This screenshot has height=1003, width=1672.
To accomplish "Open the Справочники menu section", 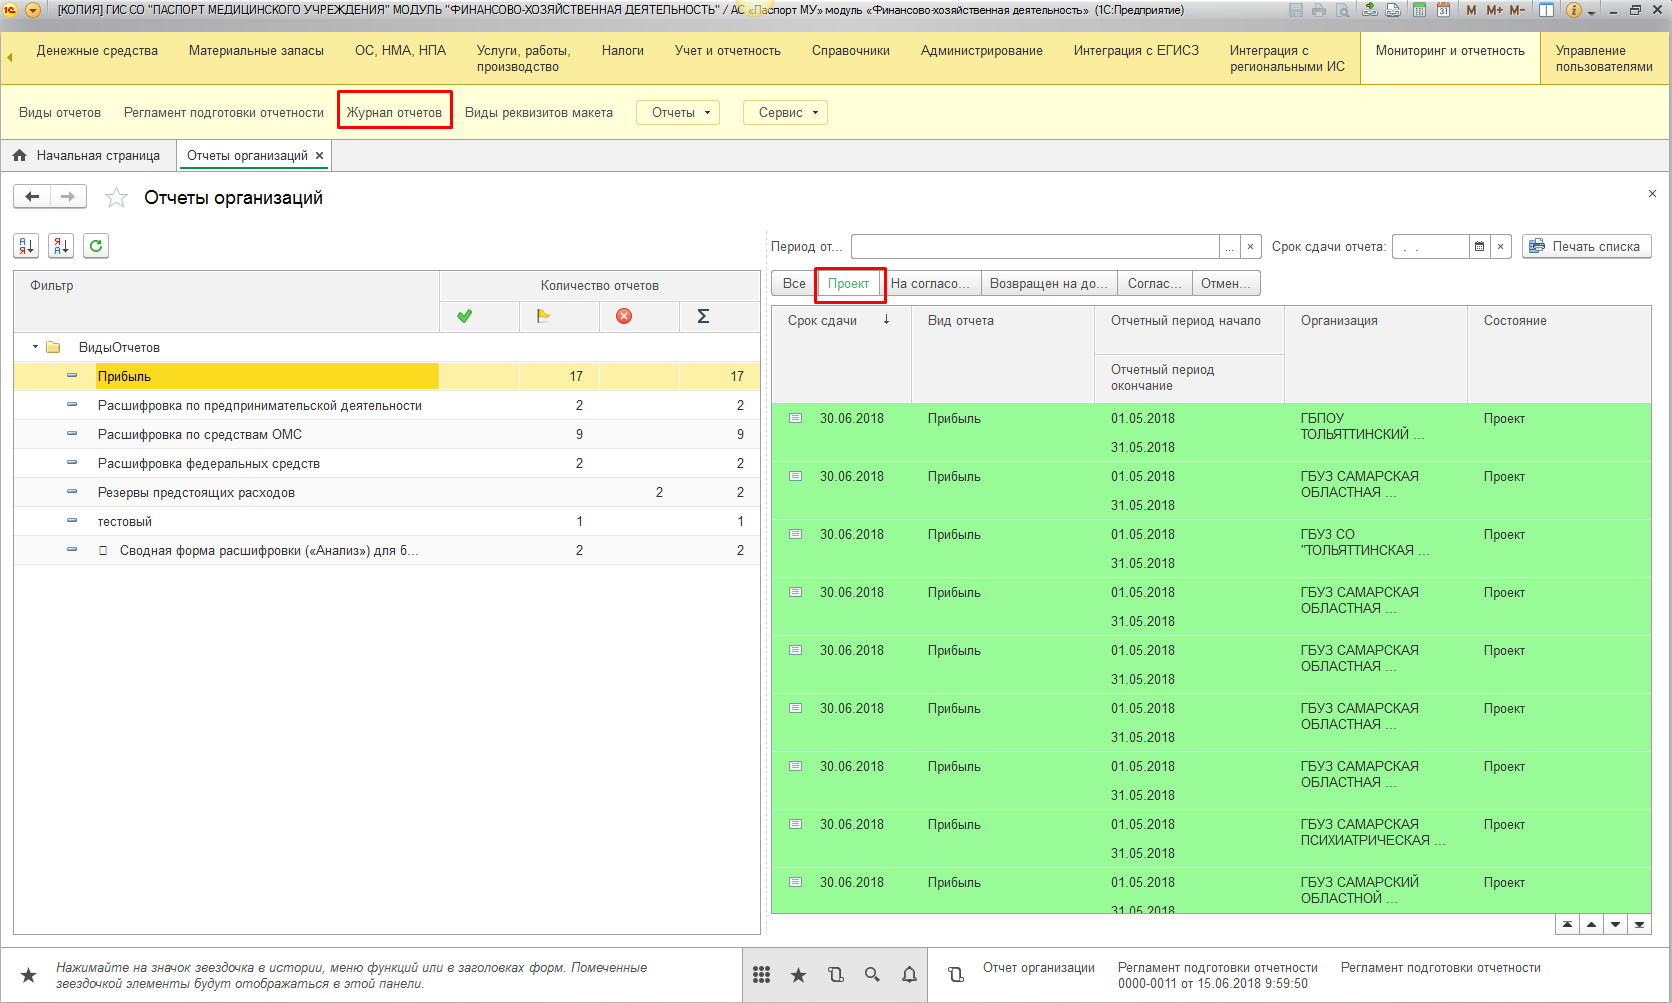I will (x=850, y=51).
